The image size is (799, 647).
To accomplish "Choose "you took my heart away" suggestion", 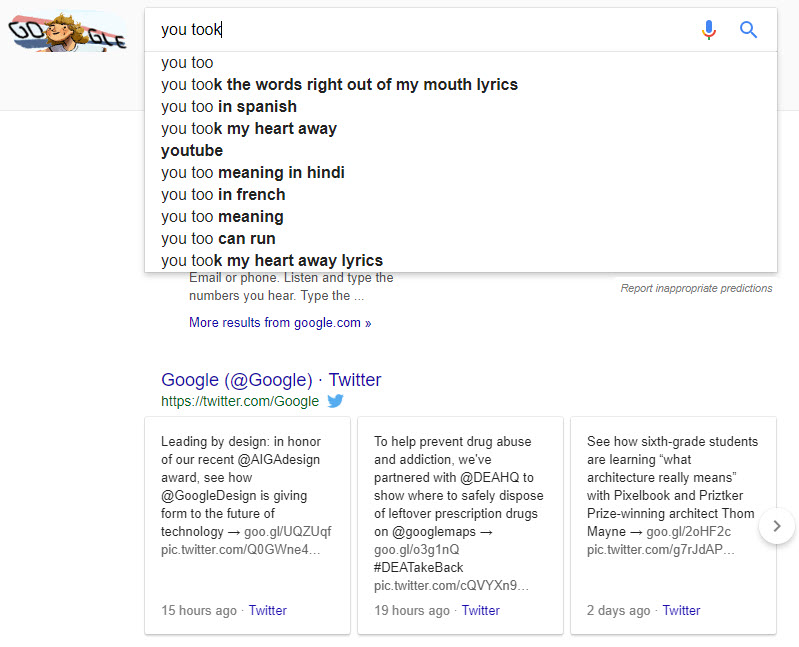I will [249, 129].
